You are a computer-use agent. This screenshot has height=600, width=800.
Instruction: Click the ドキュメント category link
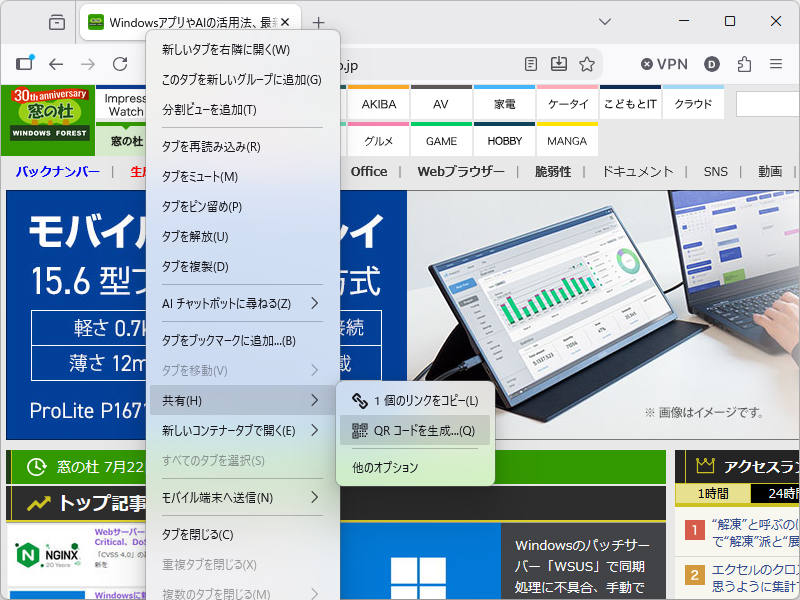[637, 171]
